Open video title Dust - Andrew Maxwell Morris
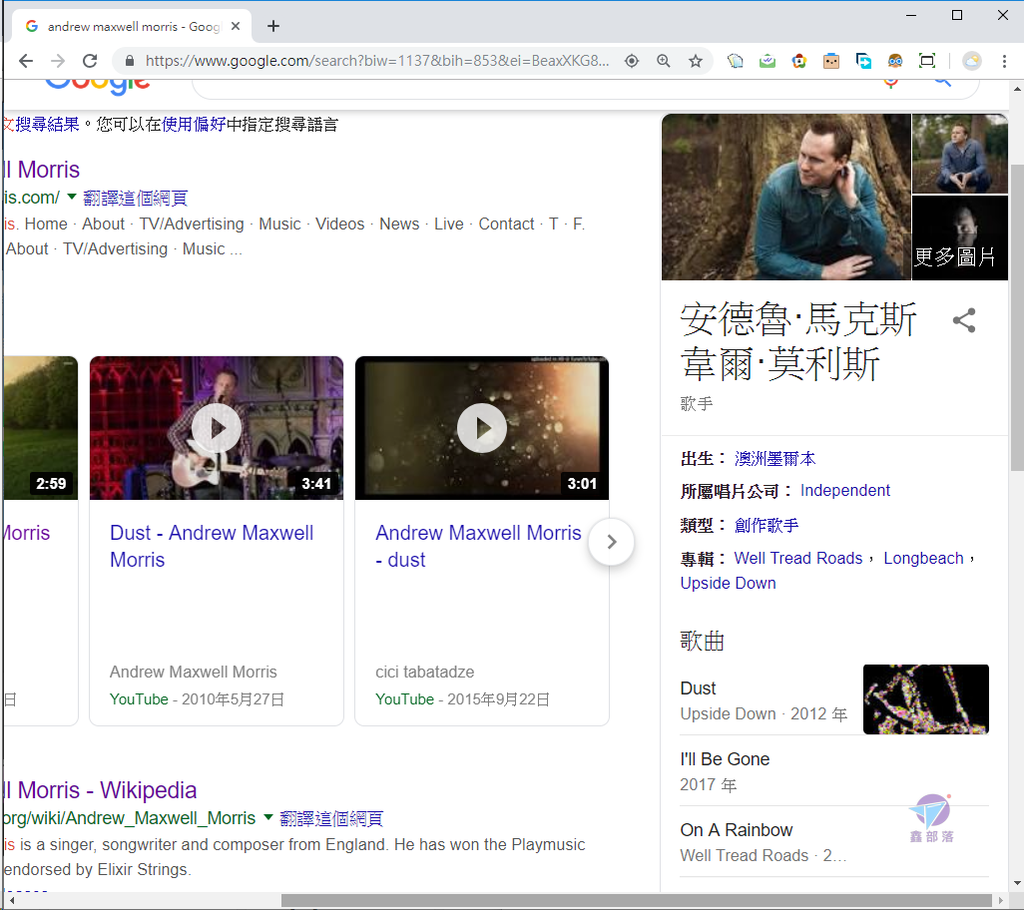 coord(212,546)
